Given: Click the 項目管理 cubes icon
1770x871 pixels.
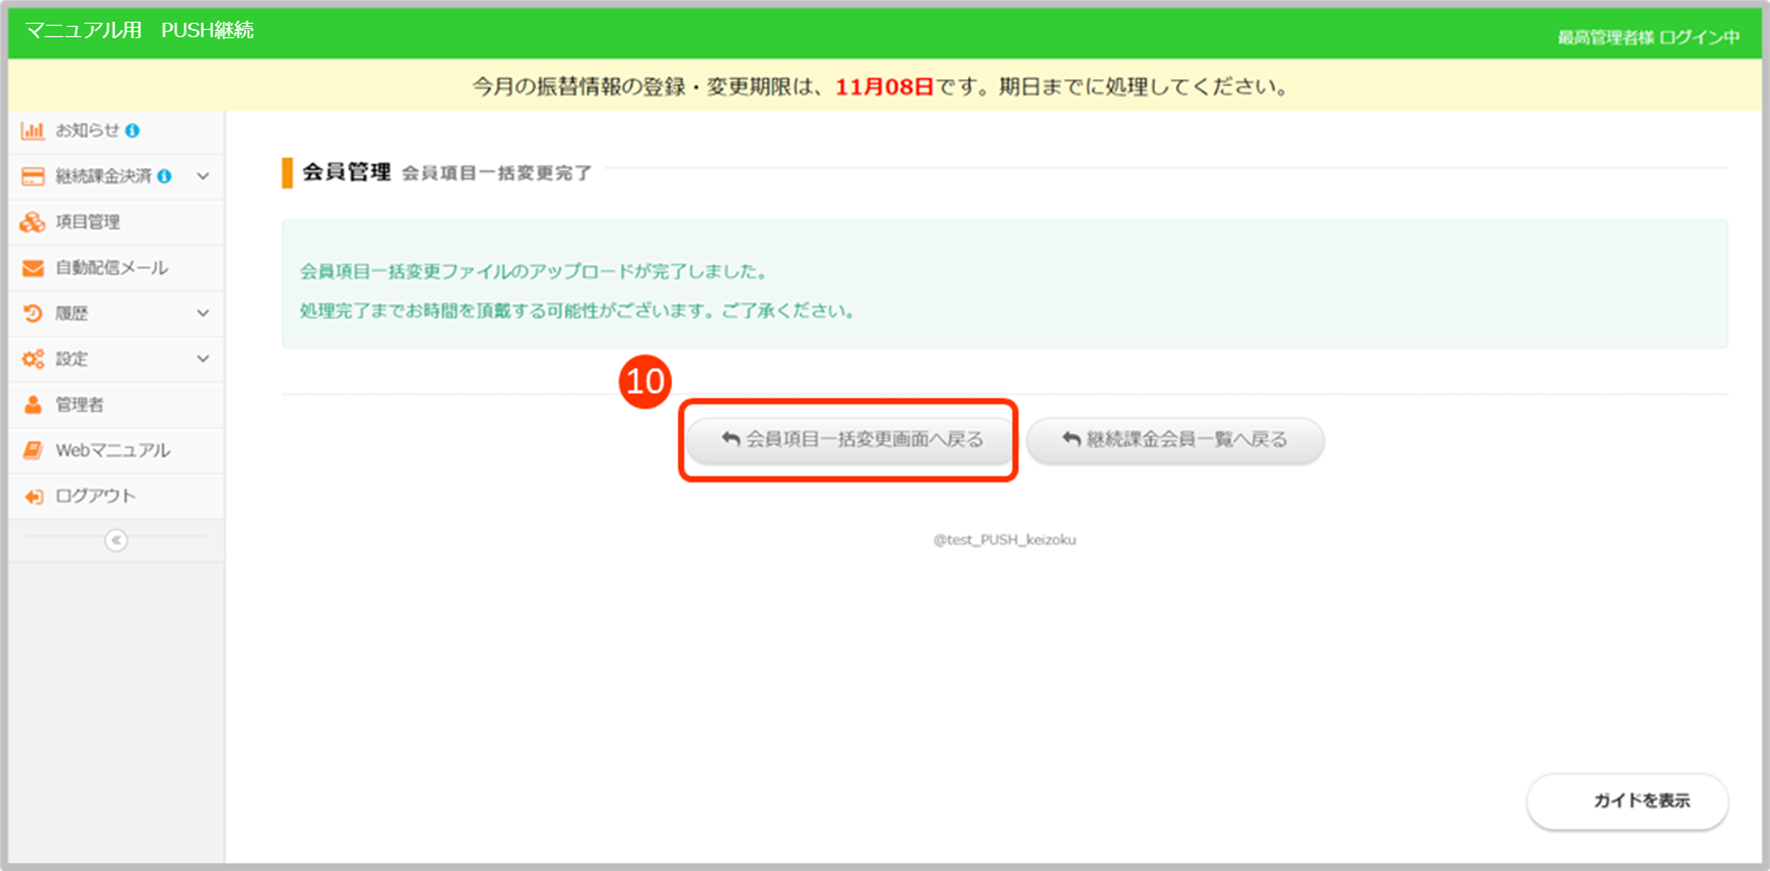Looking at the screenshot, I should (x=33, y=222).
